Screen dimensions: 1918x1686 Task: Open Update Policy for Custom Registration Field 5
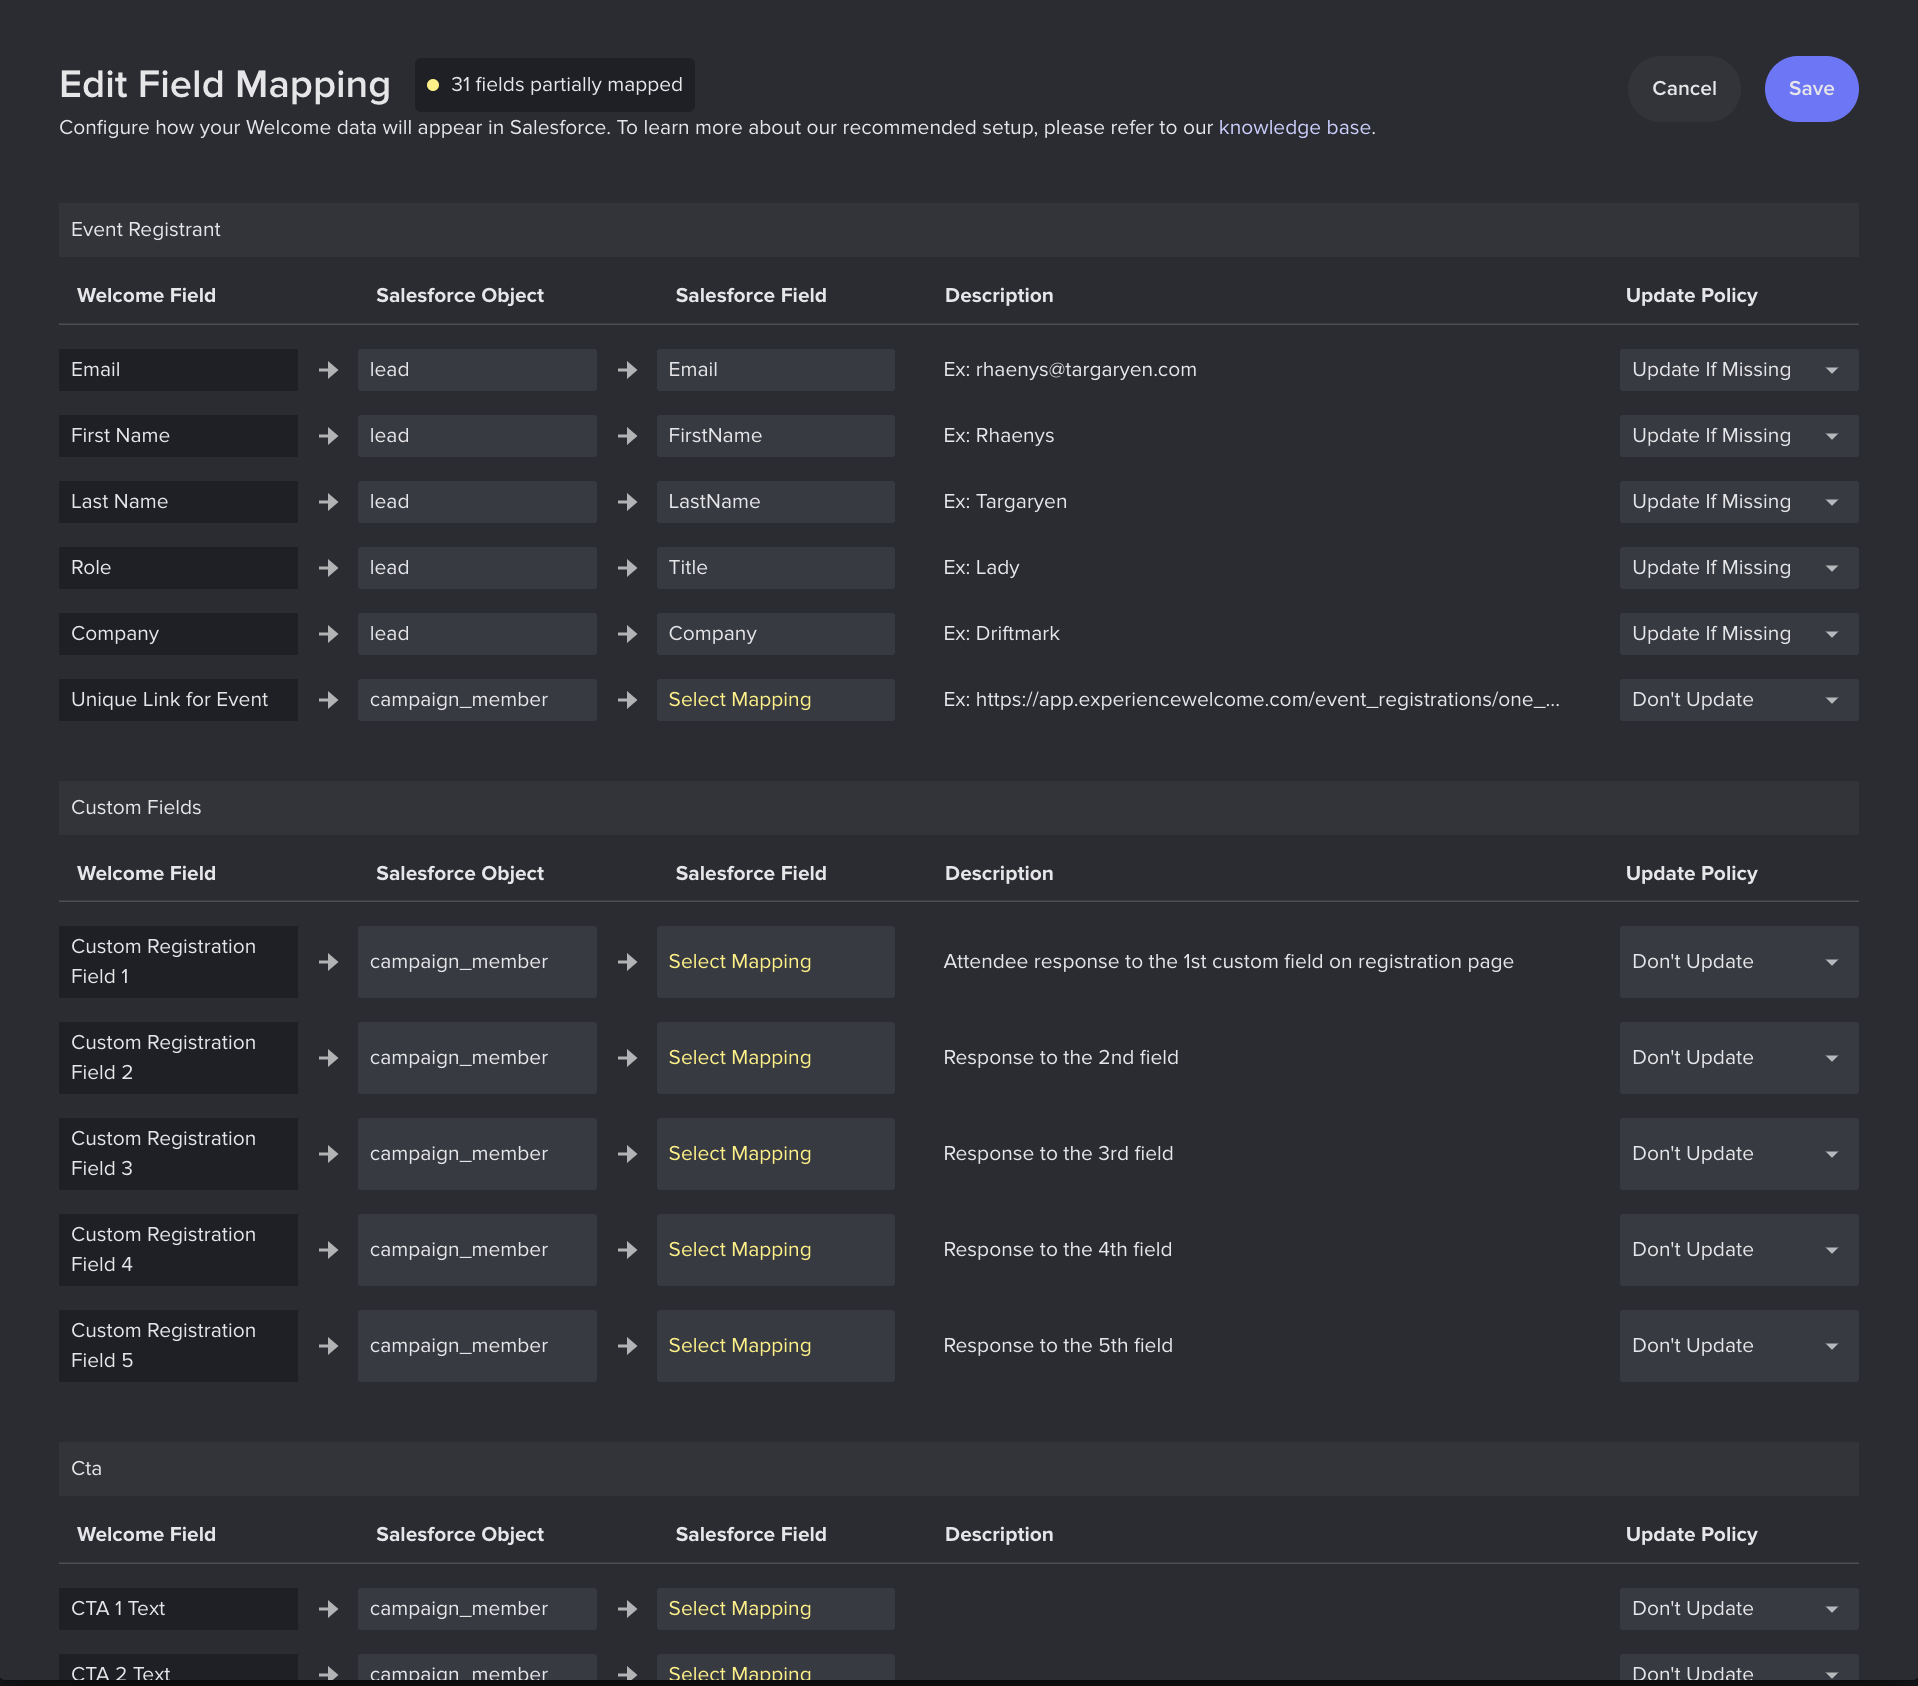tap(1739, 1346)
